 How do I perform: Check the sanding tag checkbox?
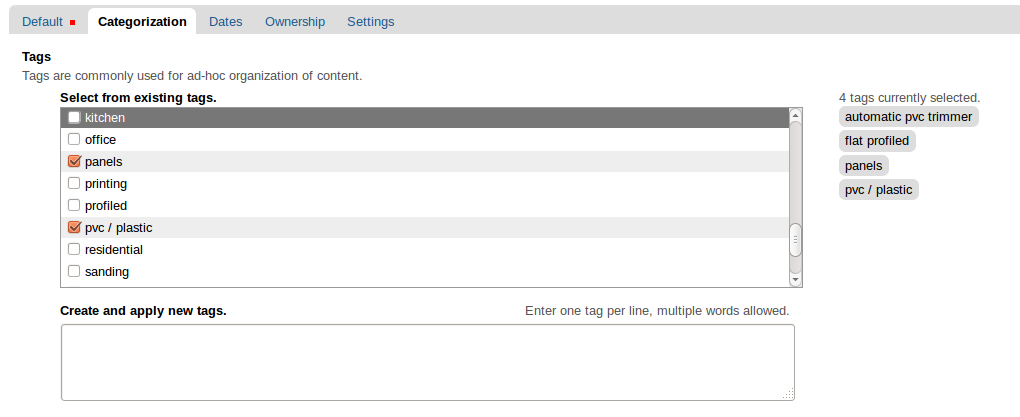click(x=74, y=271)
